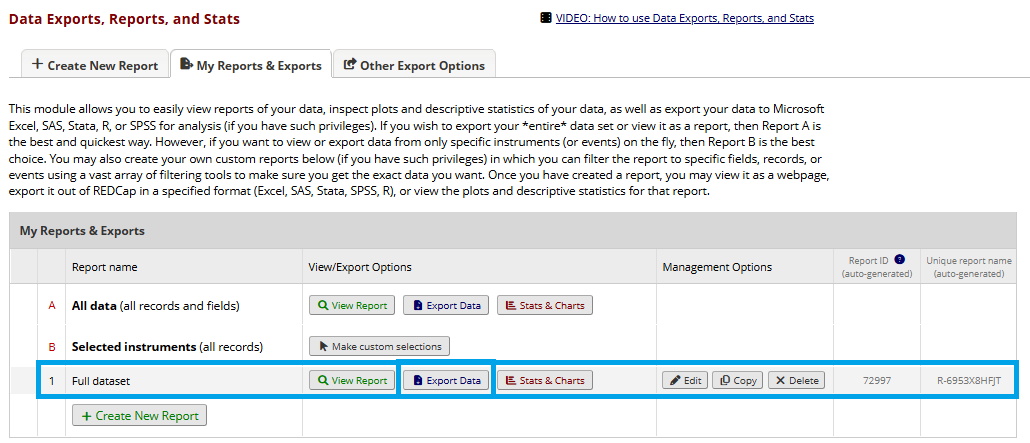
Task: Switch to the Create New Report tab
Action: click(95, 65)
